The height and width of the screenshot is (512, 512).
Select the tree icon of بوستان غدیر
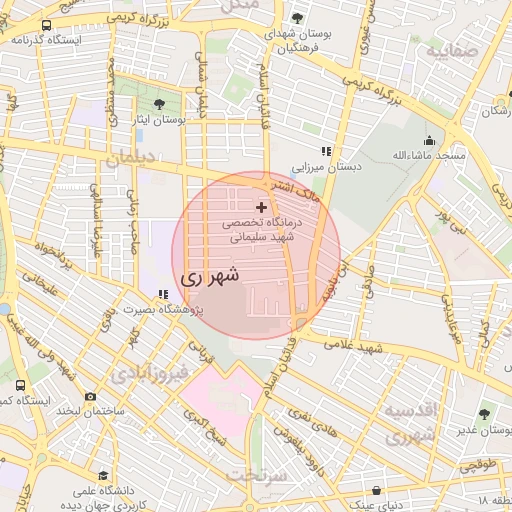484,414
